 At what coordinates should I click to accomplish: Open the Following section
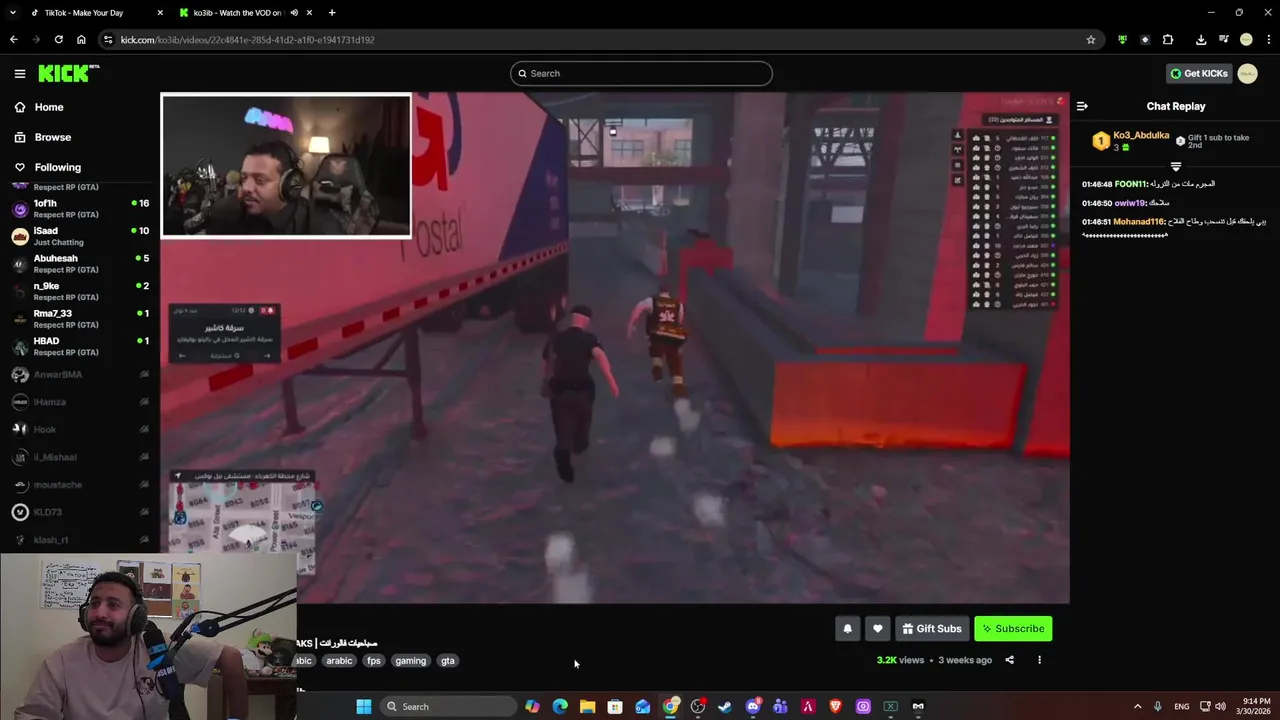coord(57,167)
